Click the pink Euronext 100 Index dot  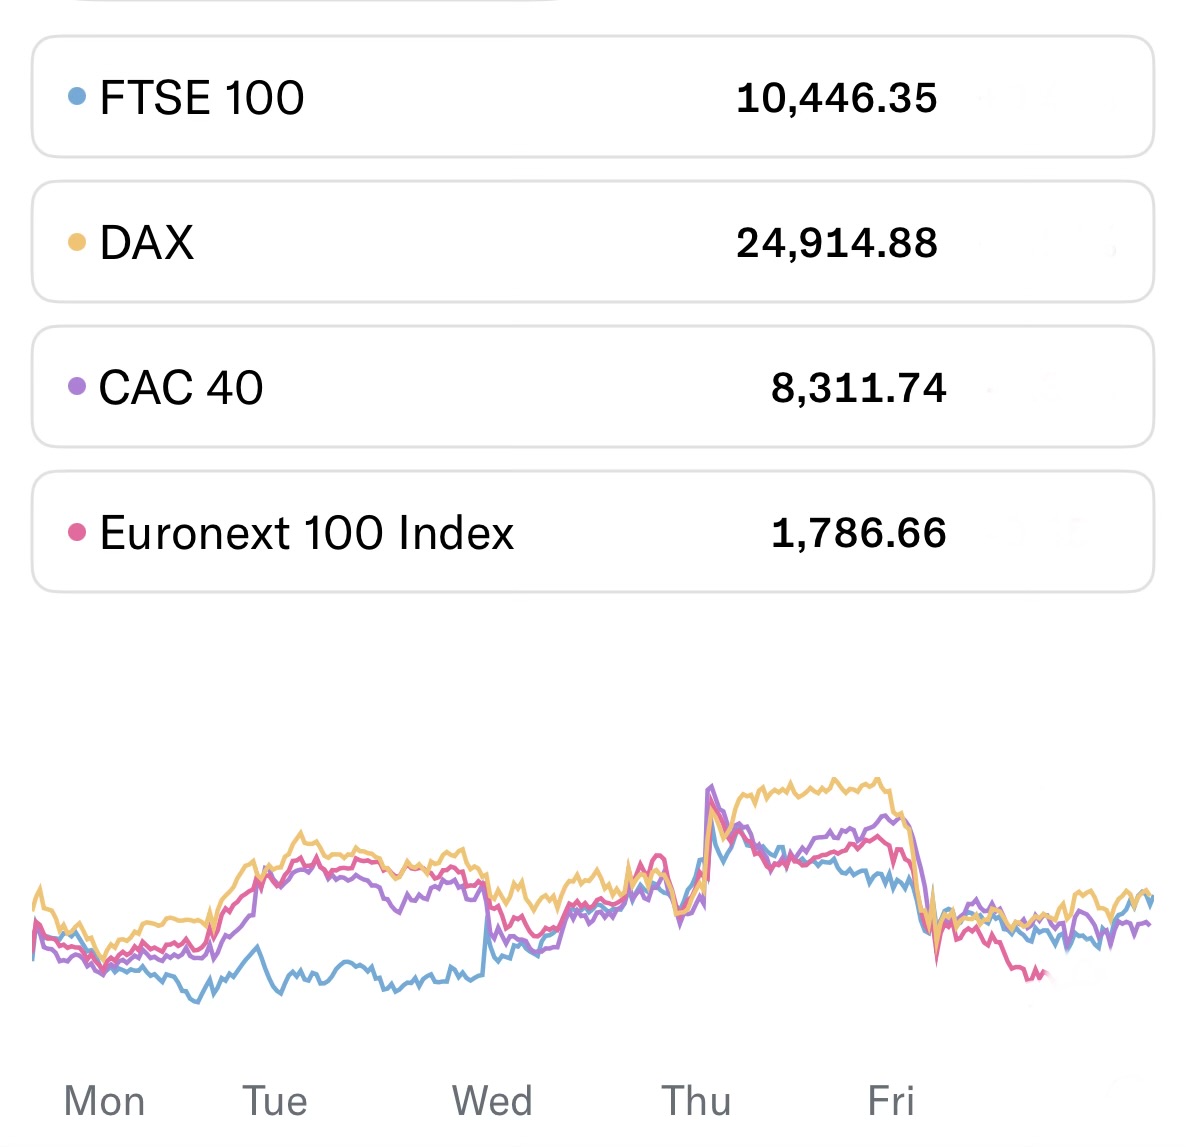[x=77, y=532]
